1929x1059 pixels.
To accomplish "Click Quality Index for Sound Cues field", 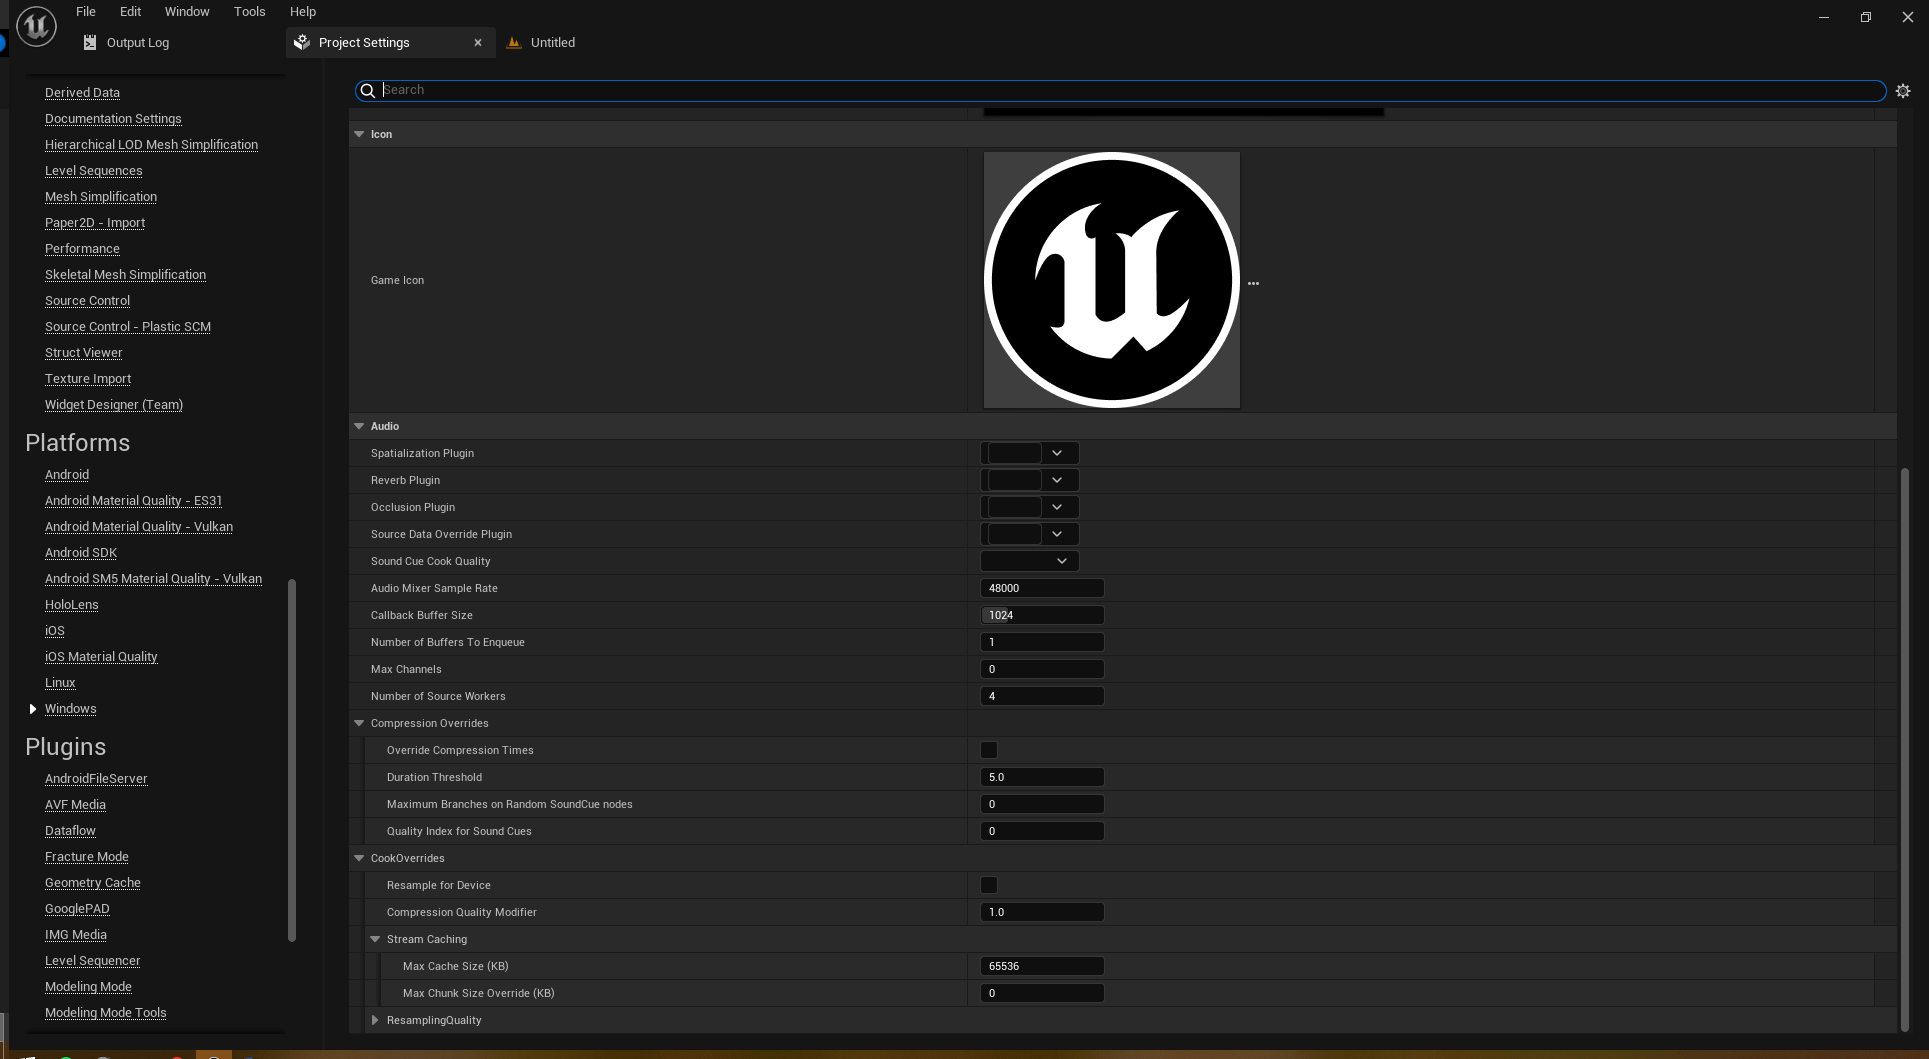I will pyautogui.click(x=1042, y=831).
